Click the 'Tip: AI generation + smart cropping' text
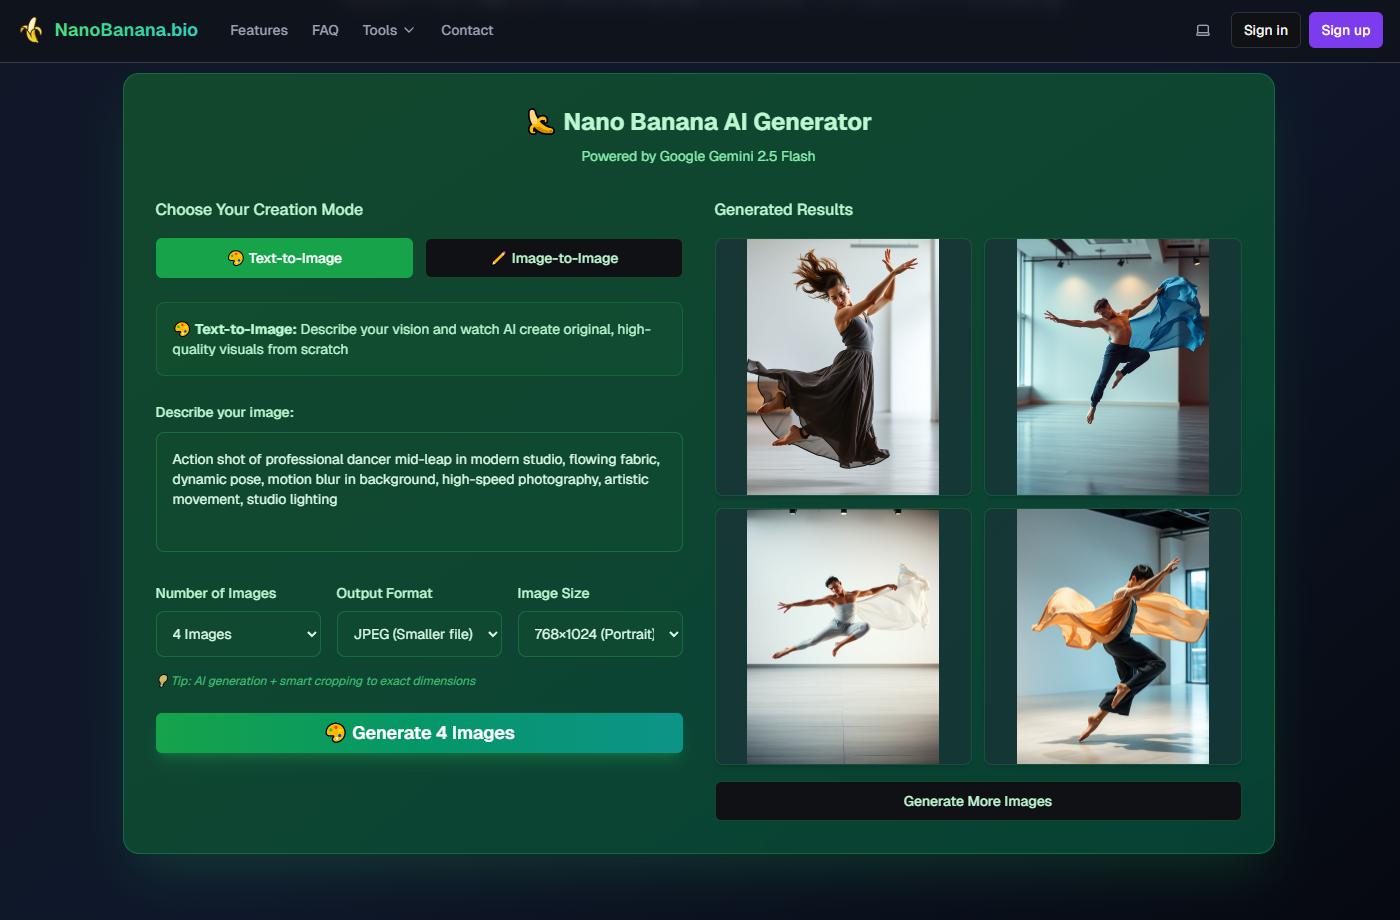The image size is (1400, 920). (323, 681)
